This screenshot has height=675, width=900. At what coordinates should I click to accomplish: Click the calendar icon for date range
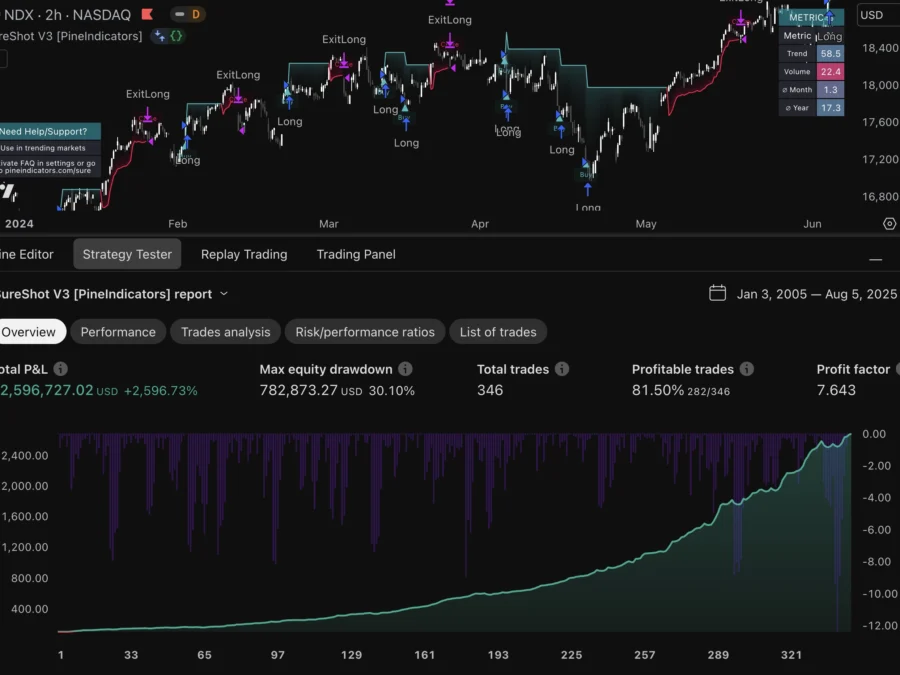717,293
